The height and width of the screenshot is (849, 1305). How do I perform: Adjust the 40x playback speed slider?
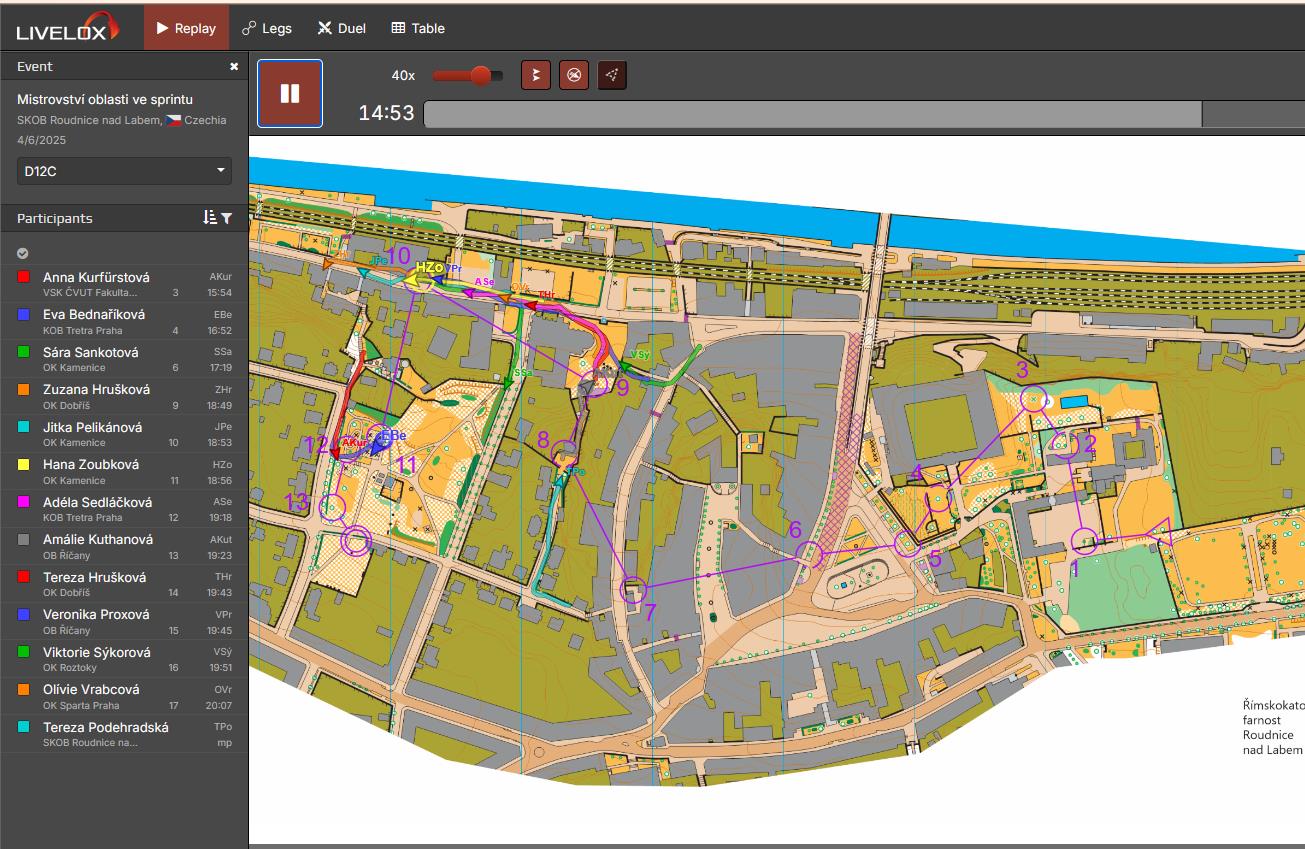[x=481, y=76]
